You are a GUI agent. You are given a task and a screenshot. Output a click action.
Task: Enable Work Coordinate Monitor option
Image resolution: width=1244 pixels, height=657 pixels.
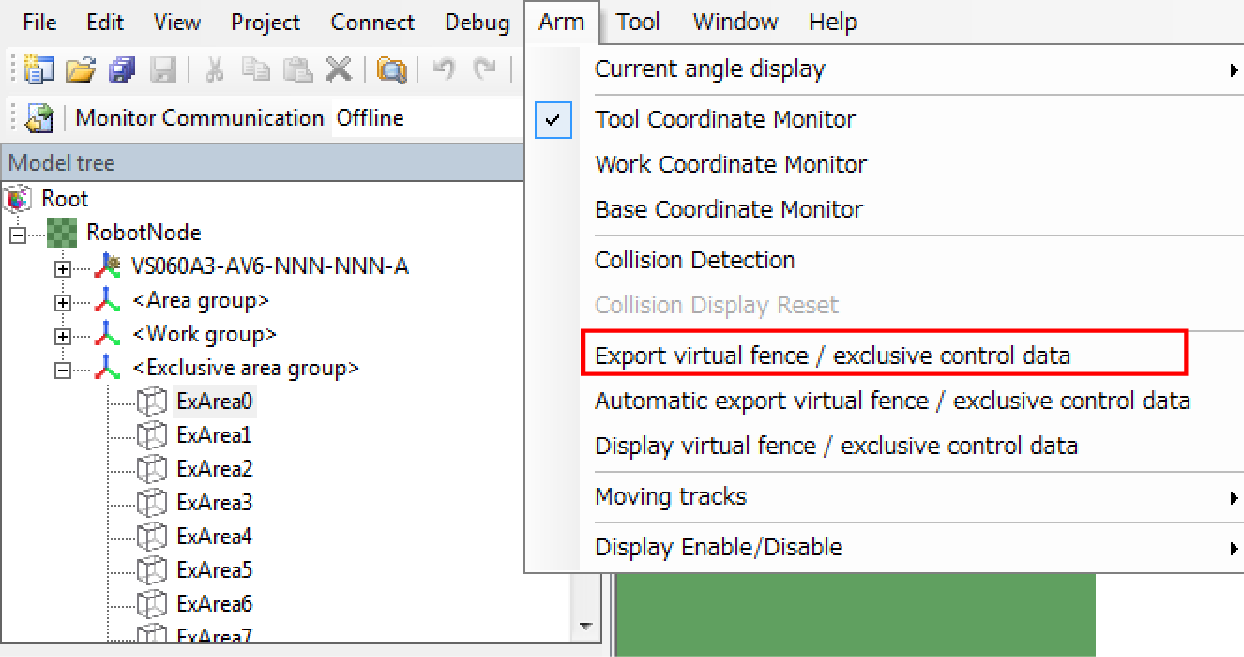click(x=731, y=165)
